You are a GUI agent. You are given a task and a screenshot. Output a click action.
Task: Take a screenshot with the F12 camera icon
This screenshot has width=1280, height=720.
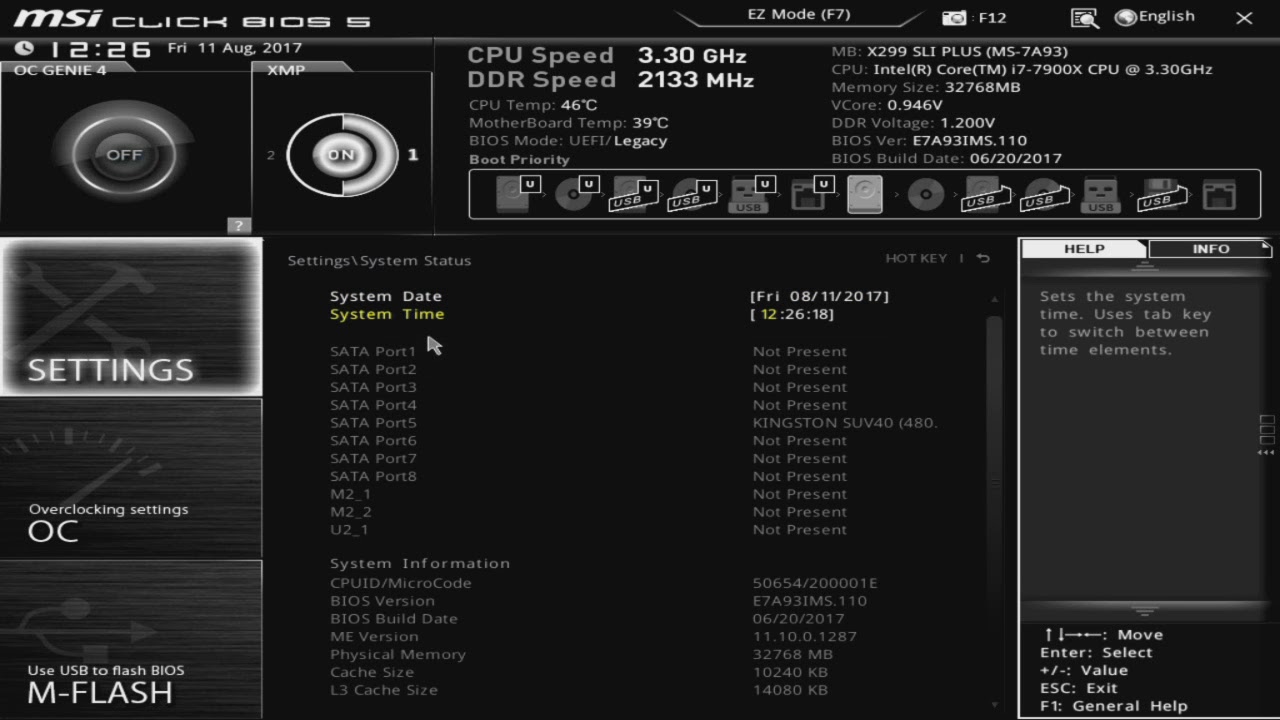tap(955, 17)
